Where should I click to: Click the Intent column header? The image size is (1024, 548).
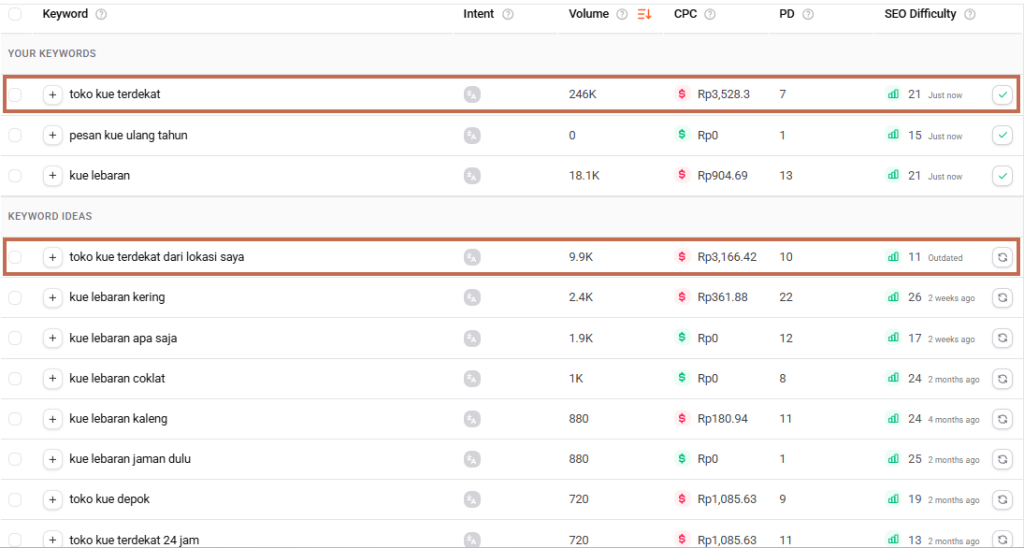[479, 14]
